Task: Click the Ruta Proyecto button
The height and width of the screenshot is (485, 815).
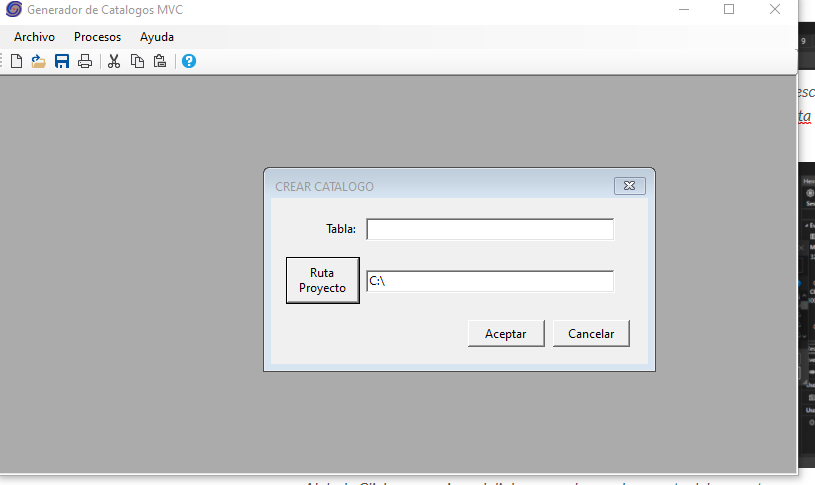Action: (322, 280)
